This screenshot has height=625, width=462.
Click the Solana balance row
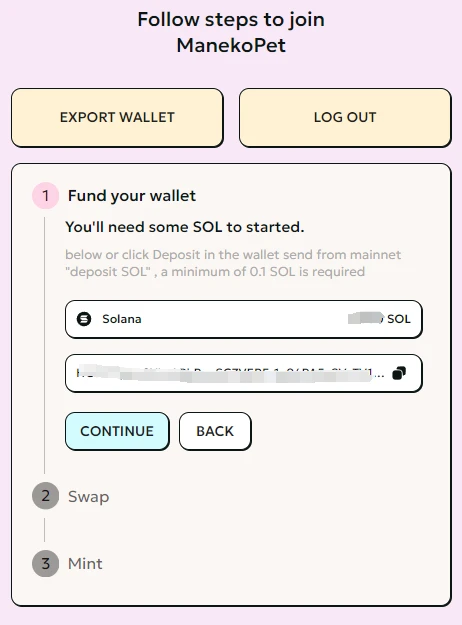point(244,319)
